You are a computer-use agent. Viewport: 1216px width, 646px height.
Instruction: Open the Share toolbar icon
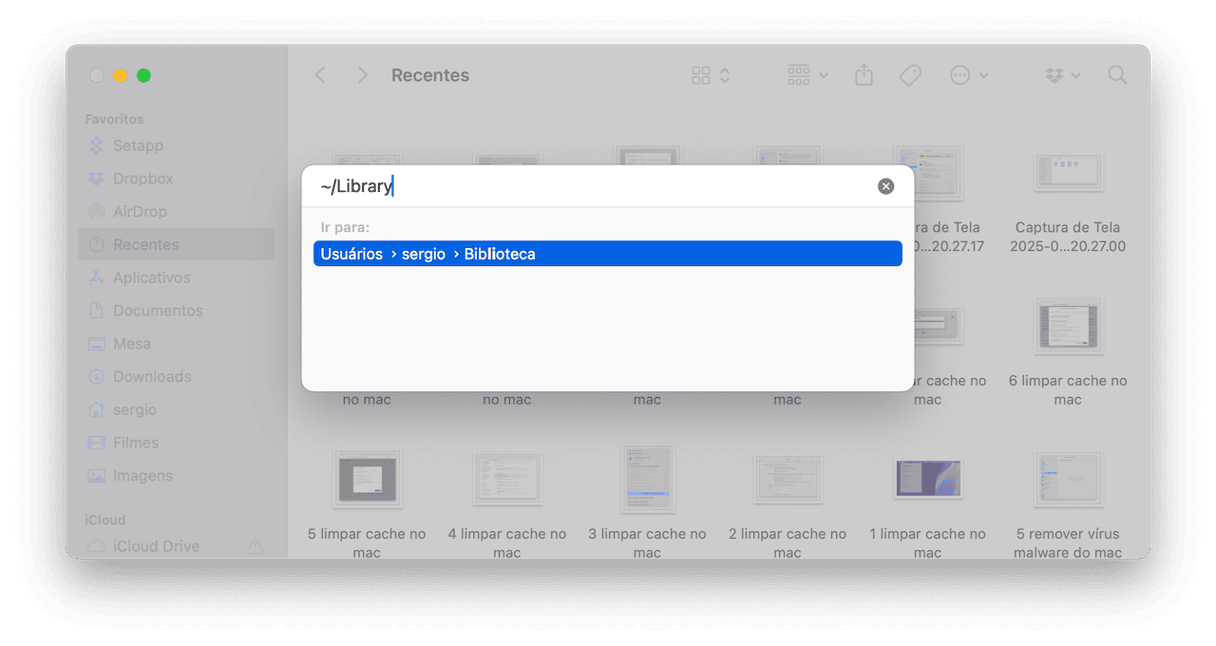click(x=864, y=75)
